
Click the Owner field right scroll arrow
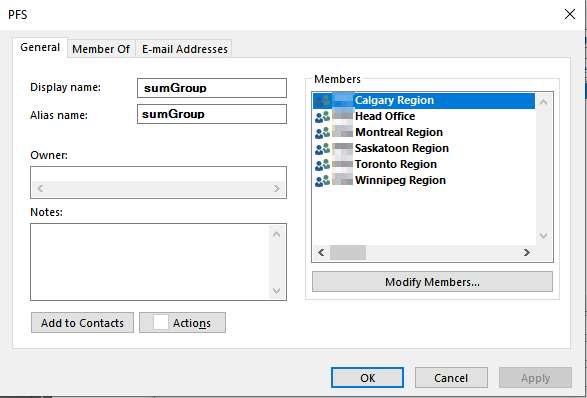click(x=277, y=188)
